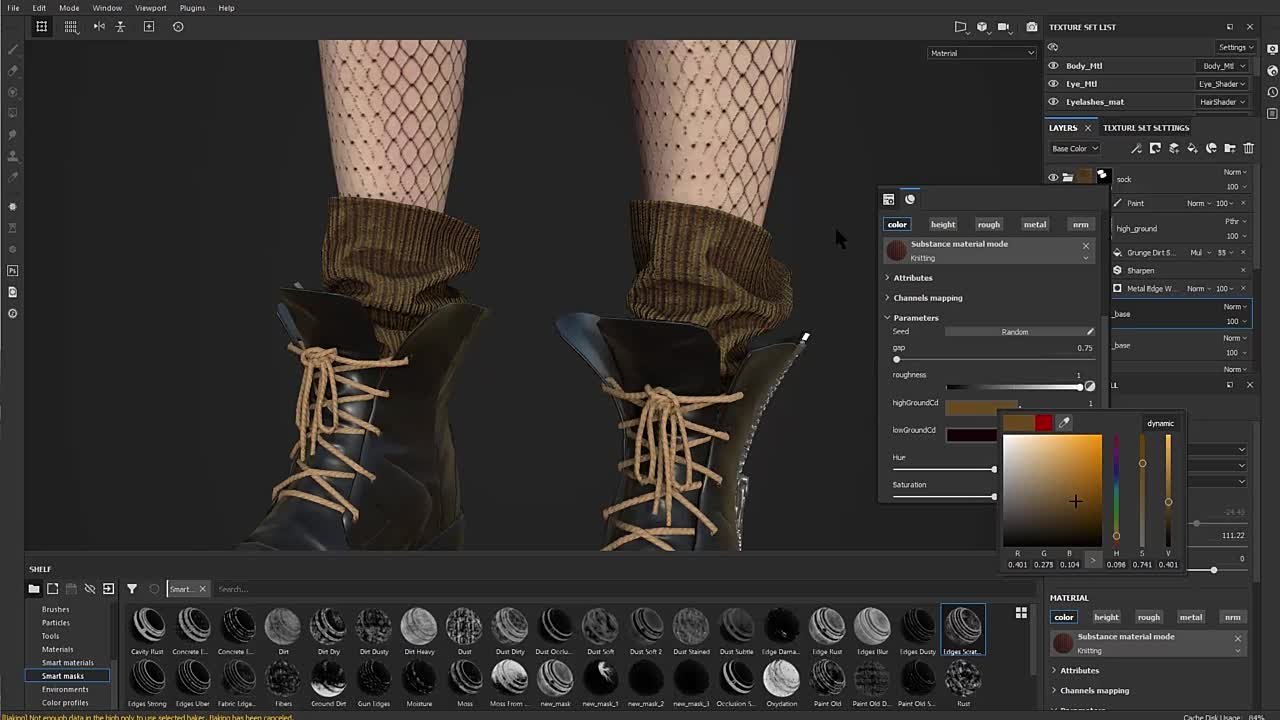Remove Substance material in popup

click(x=1086, y=245)
